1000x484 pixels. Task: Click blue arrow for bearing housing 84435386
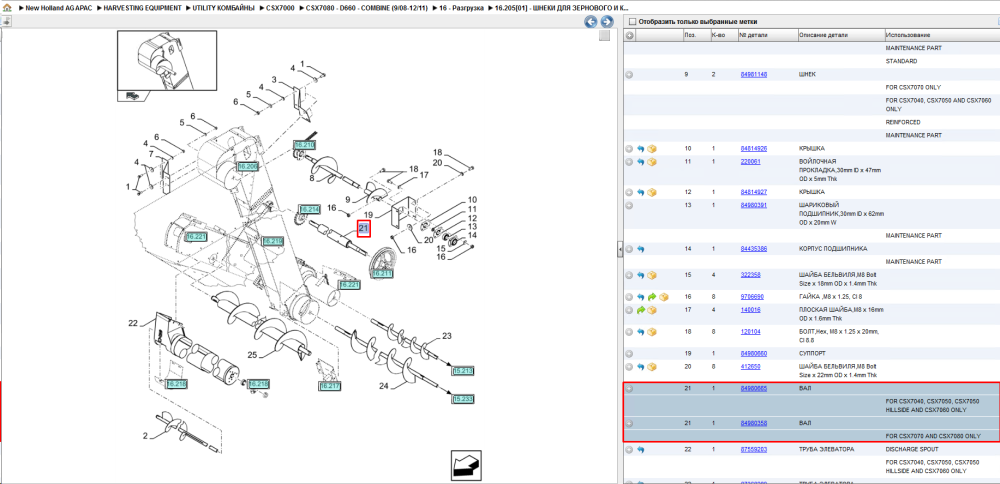pyautogui.click(x=641, y=249)
